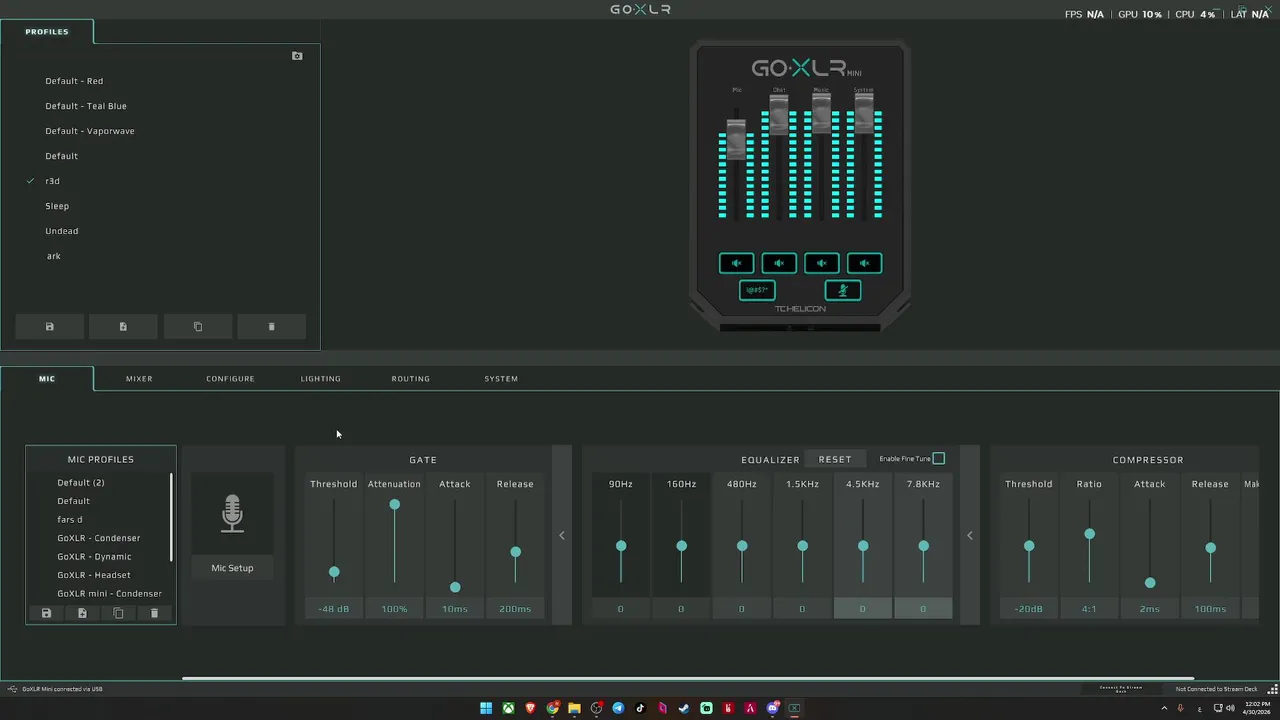Show hidden system tray icons
The width and height of the screenshot is (1280, 720).
tap(1164, 708)
